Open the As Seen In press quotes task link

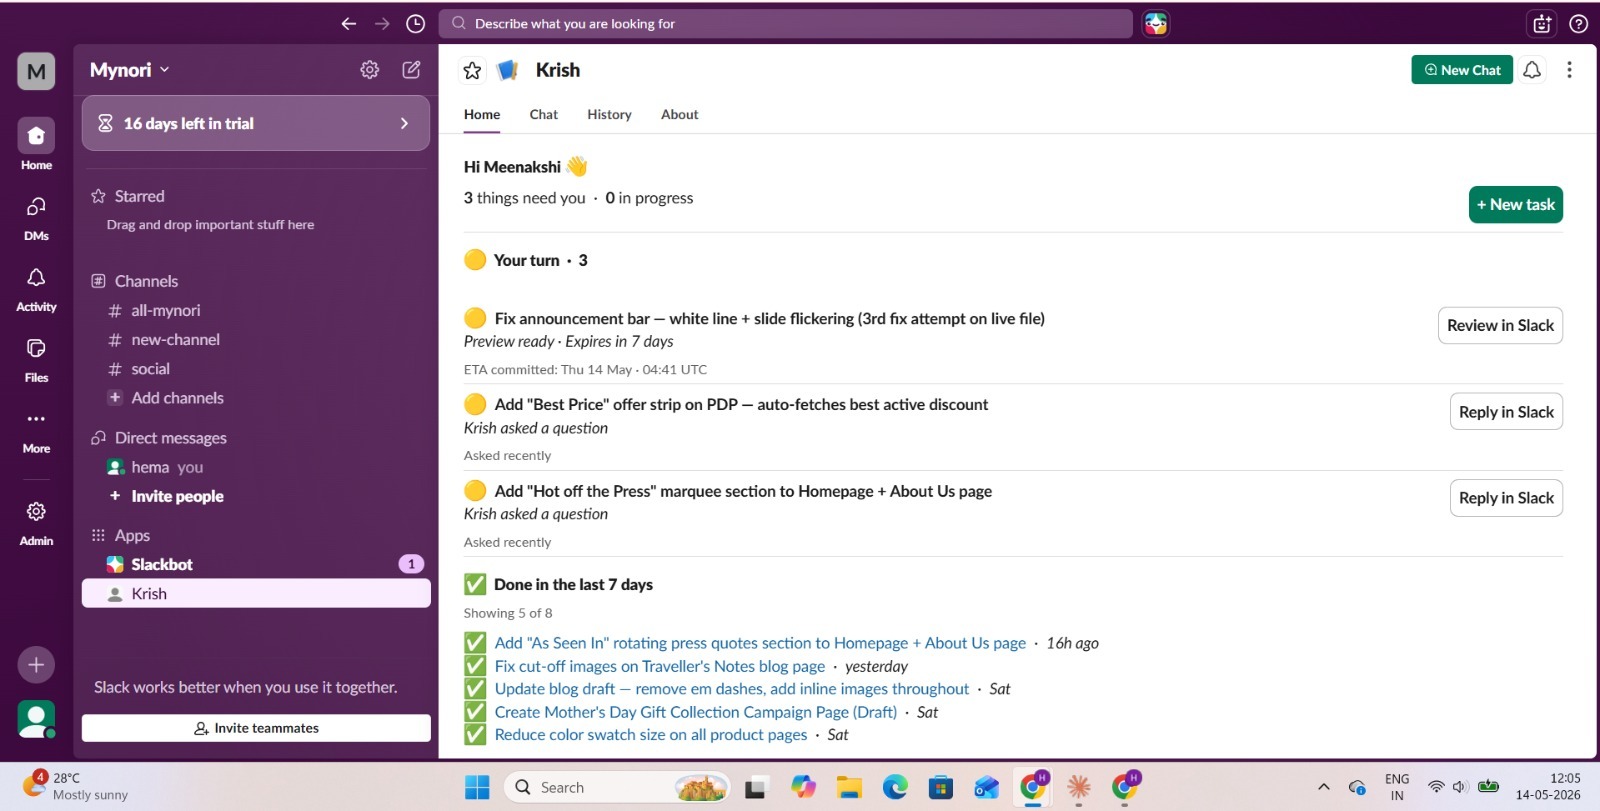pos(760,643)
